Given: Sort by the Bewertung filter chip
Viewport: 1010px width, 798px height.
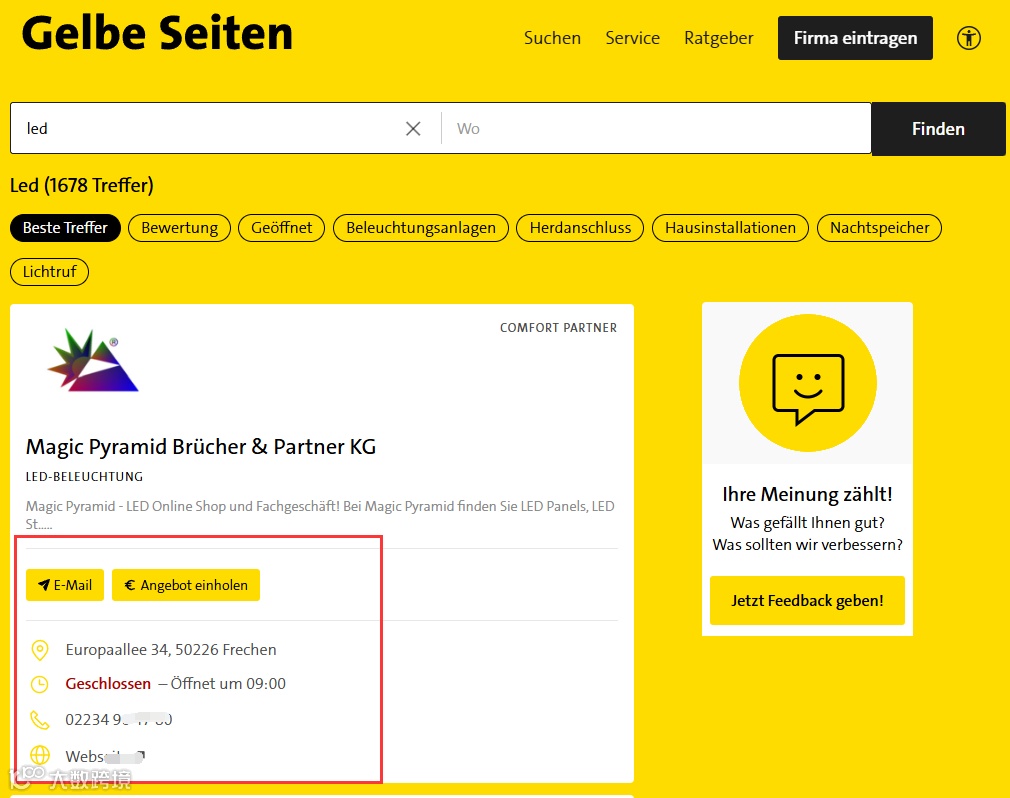Looking at the screenshot, I should coord(180,228).
